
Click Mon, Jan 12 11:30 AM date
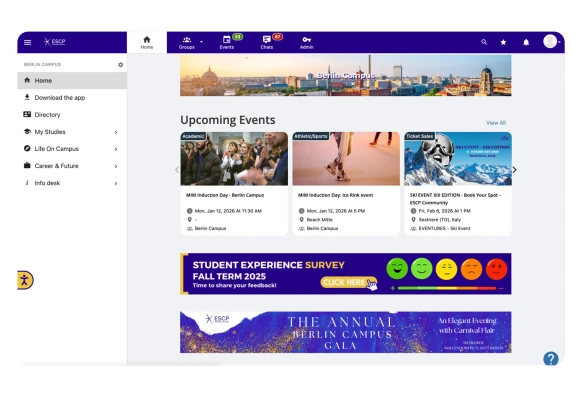[228, 211]
